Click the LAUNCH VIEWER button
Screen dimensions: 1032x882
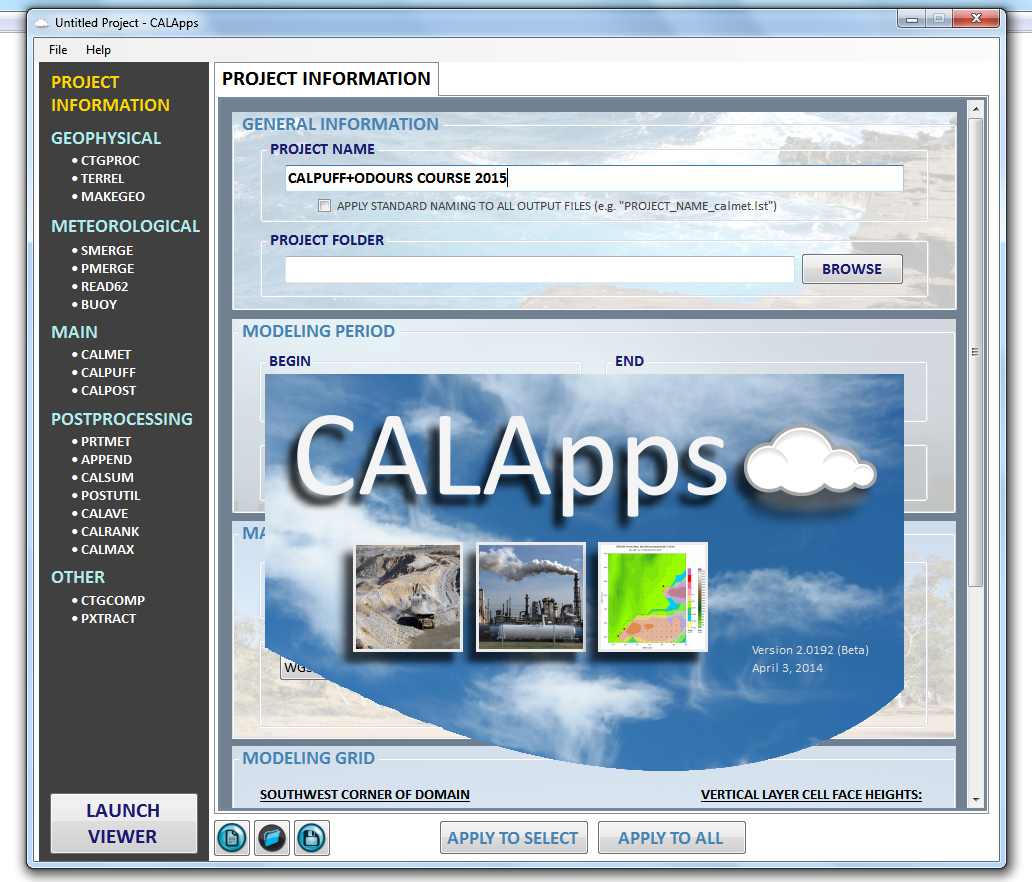pos(124,823)
